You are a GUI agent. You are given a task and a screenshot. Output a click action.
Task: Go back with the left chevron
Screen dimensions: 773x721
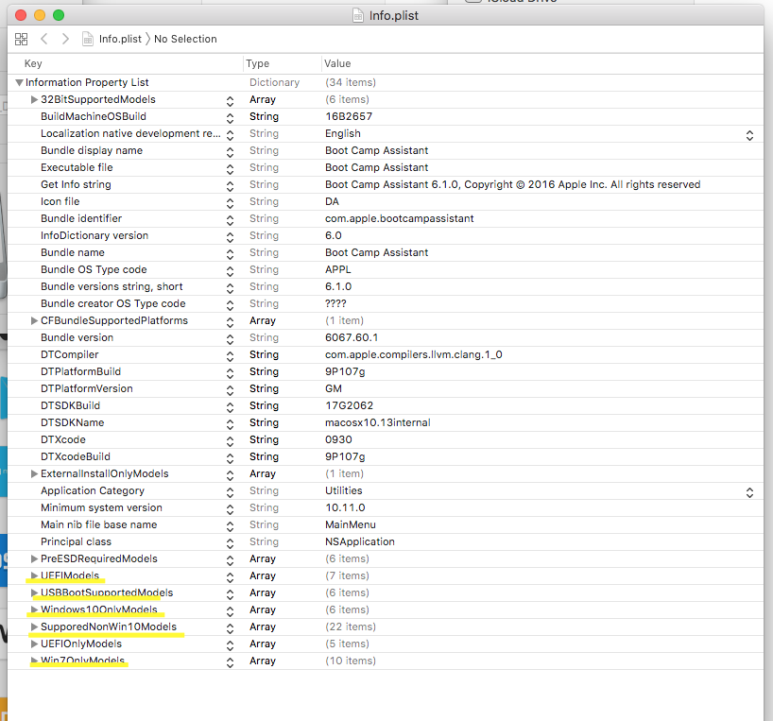pos(44,39)
